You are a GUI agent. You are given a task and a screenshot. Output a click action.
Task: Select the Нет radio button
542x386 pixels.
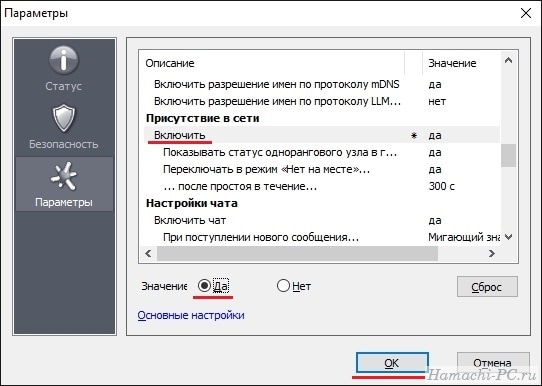pyautogui.click(x=283, y=286)
